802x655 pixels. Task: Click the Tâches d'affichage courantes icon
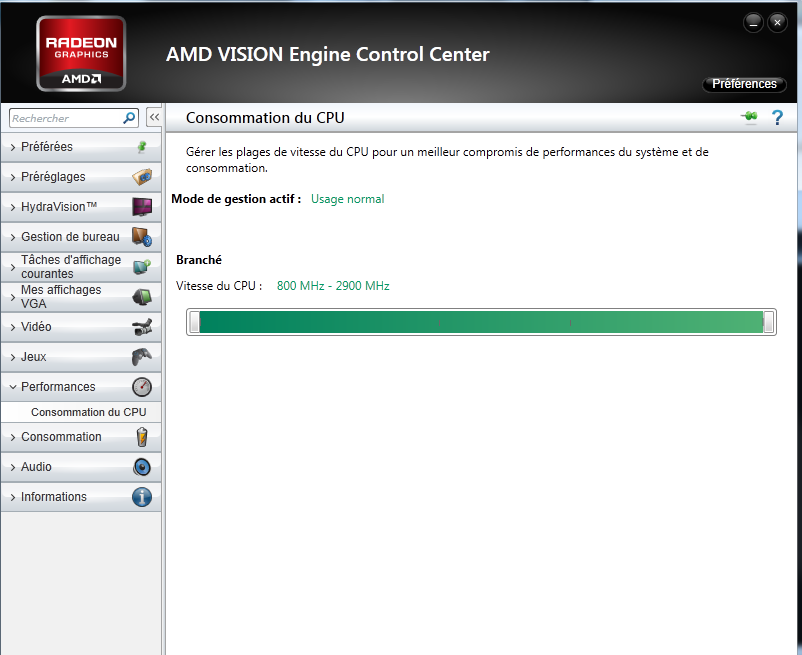142,266
